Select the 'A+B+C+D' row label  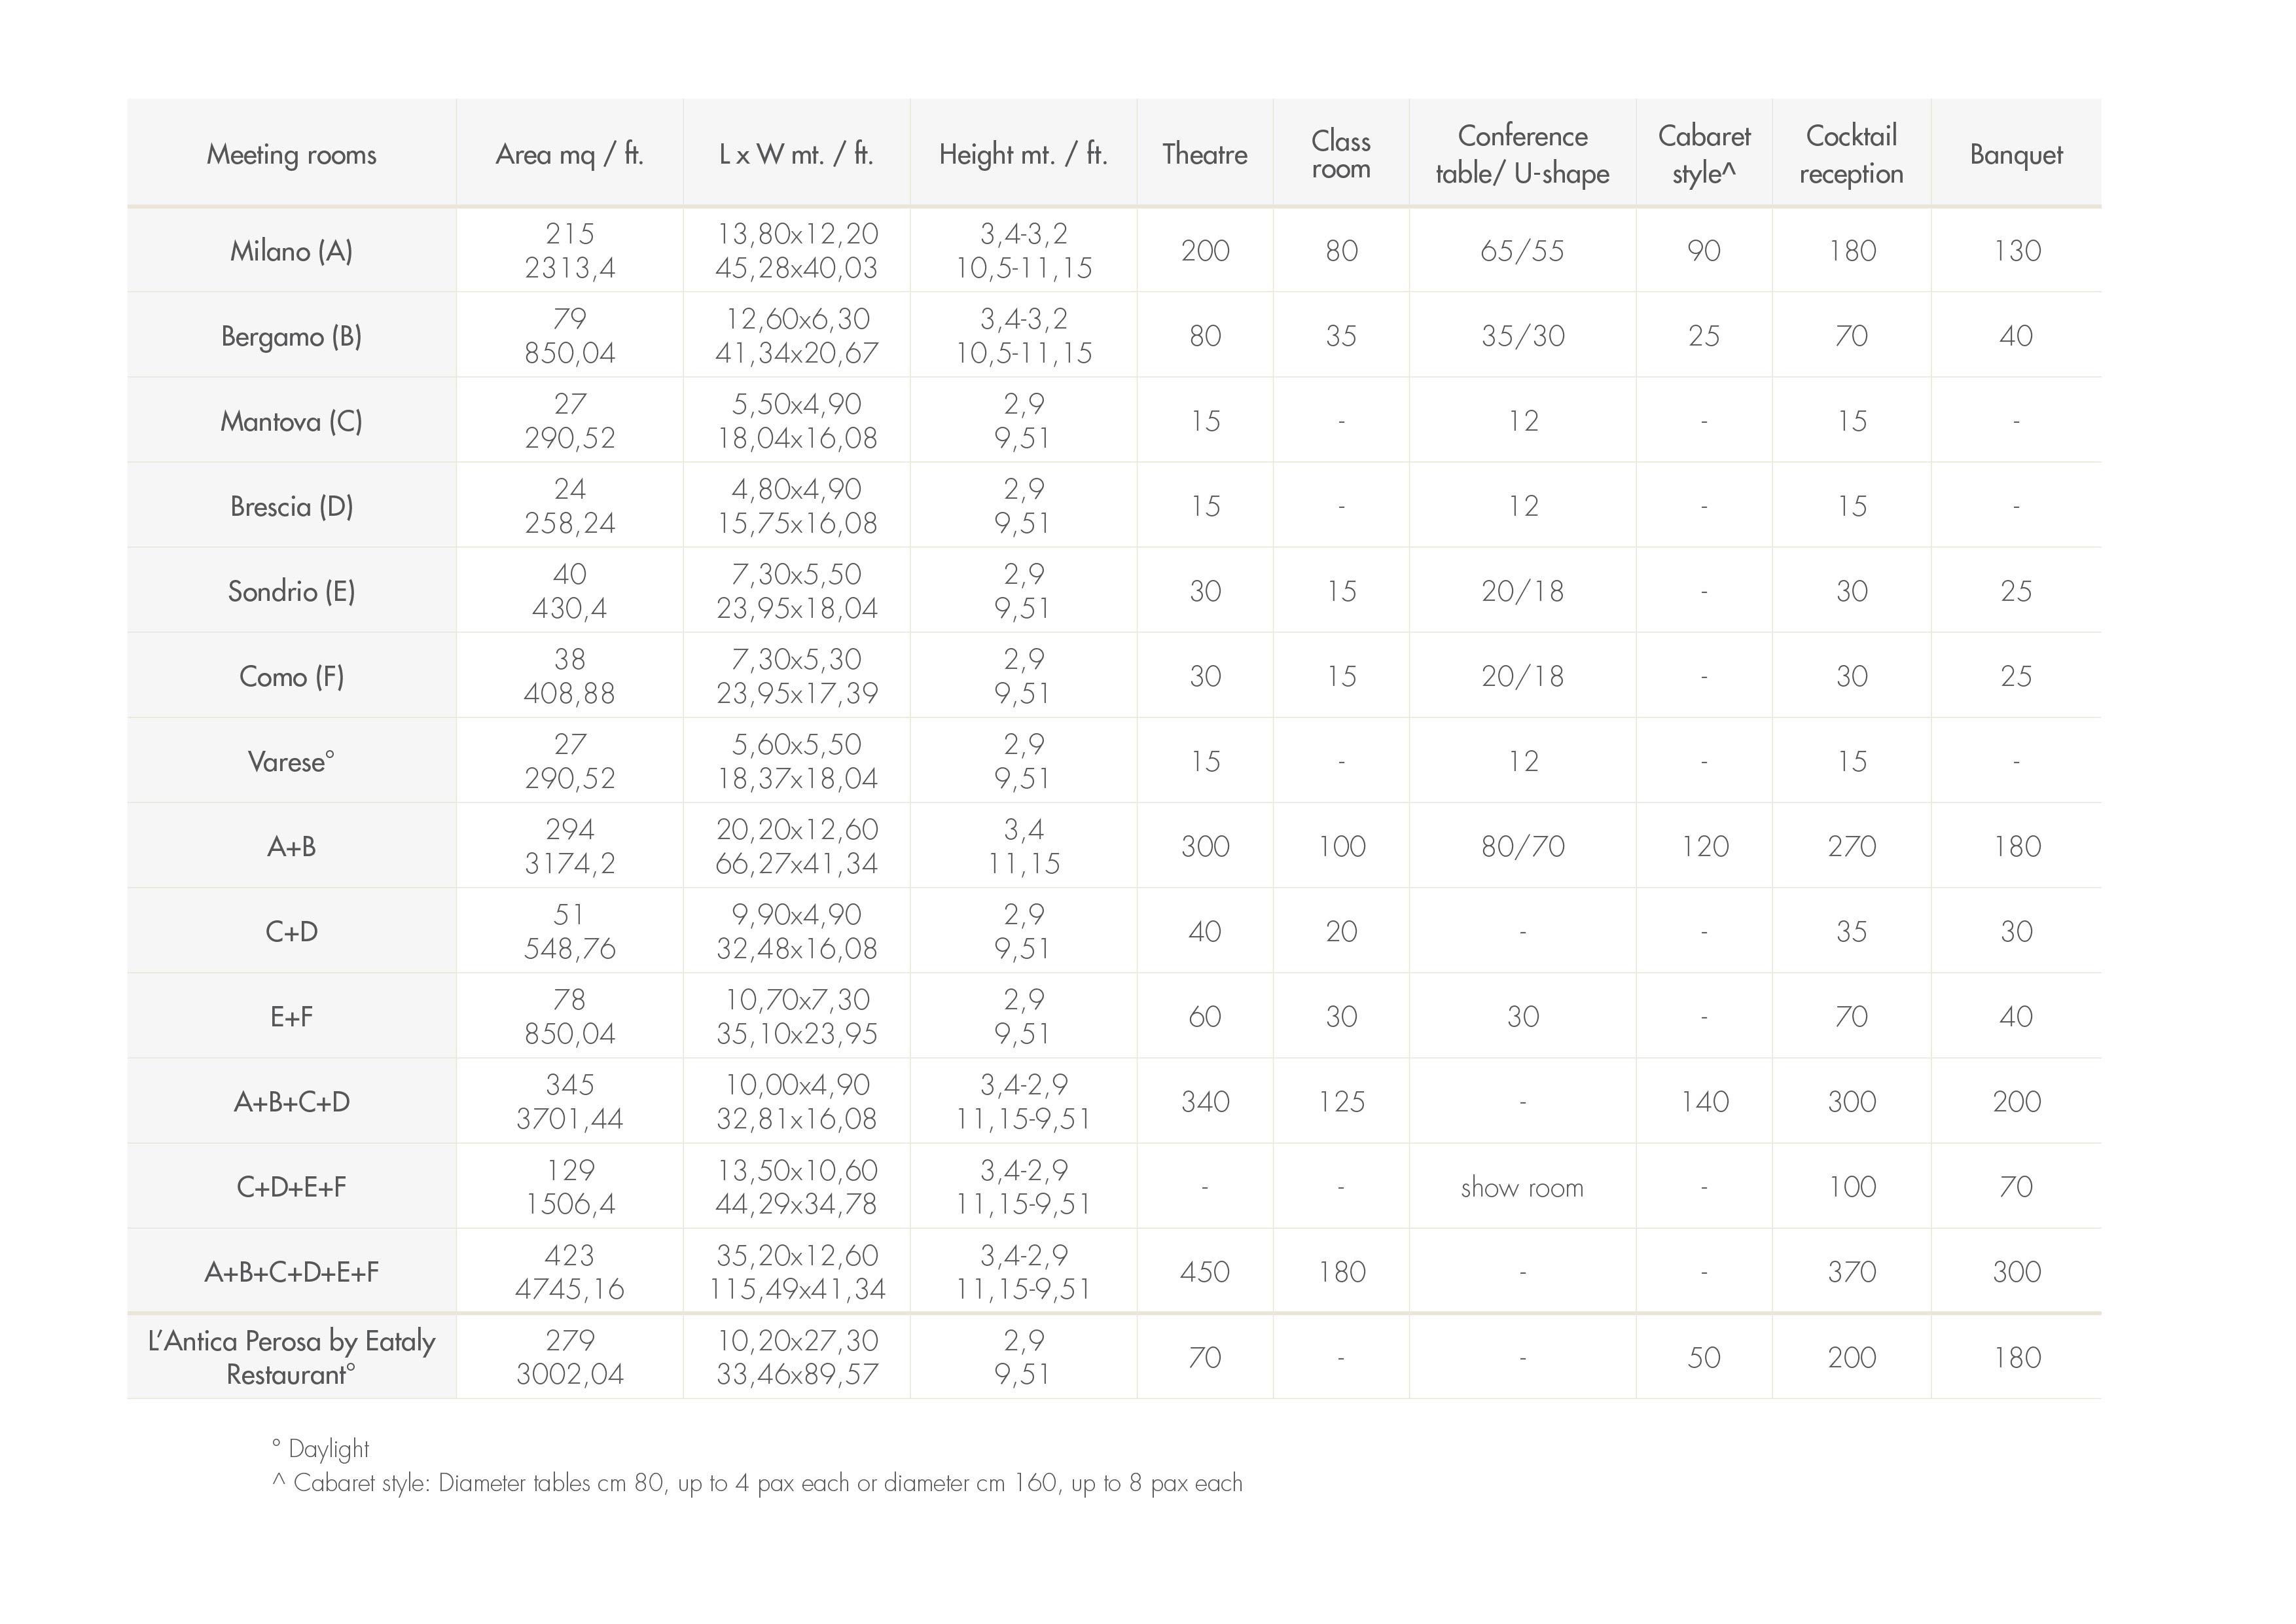click(x=291, y=1102)
